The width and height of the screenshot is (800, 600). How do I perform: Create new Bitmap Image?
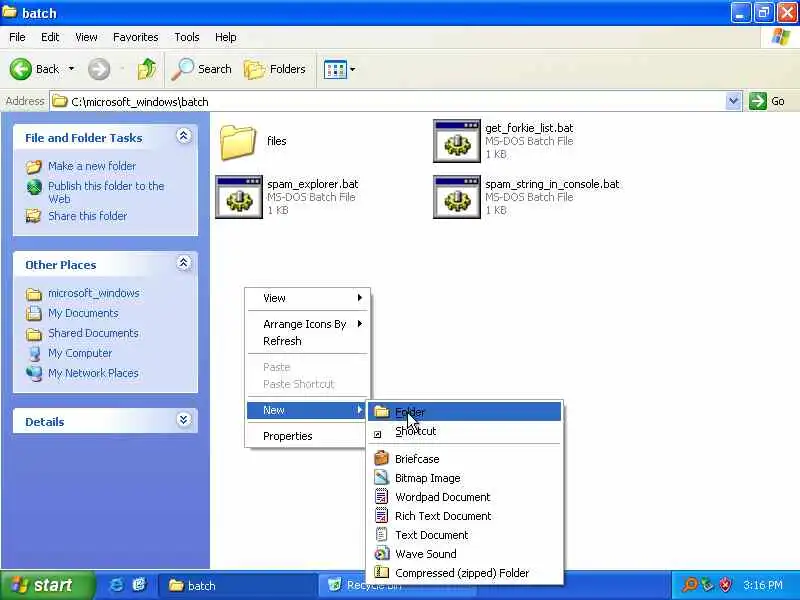coord(464,478)
